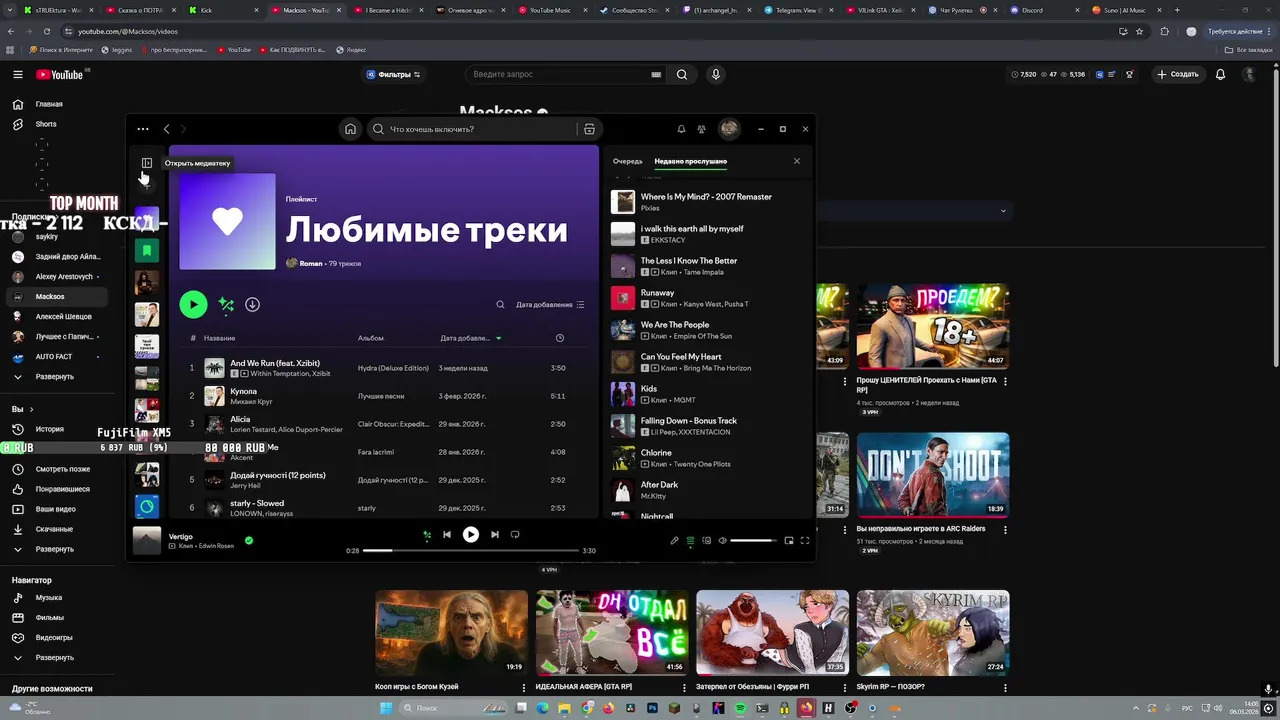Start YouTube voice search microphone
The height and width of the screenshot is (720, 1280).
(715, 74)
